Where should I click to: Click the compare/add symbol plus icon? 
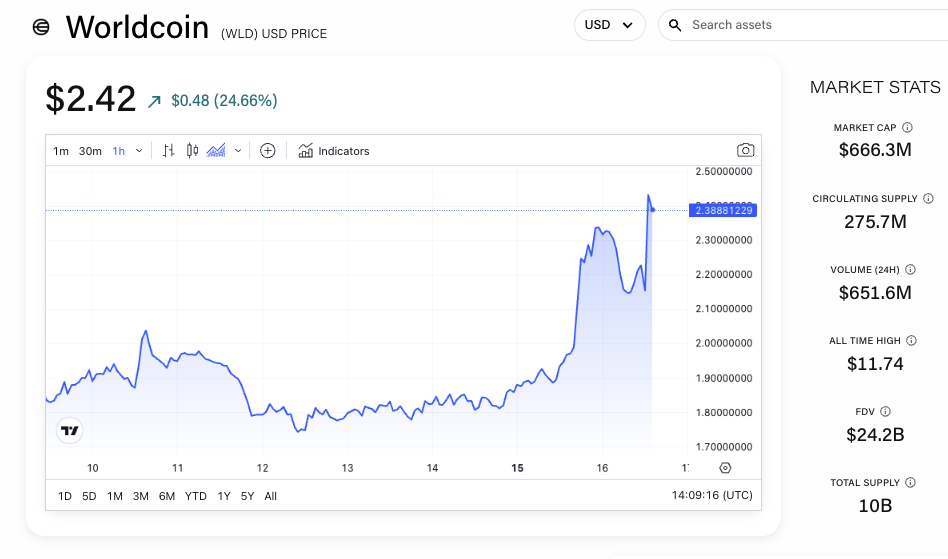[x=267, y=151]
